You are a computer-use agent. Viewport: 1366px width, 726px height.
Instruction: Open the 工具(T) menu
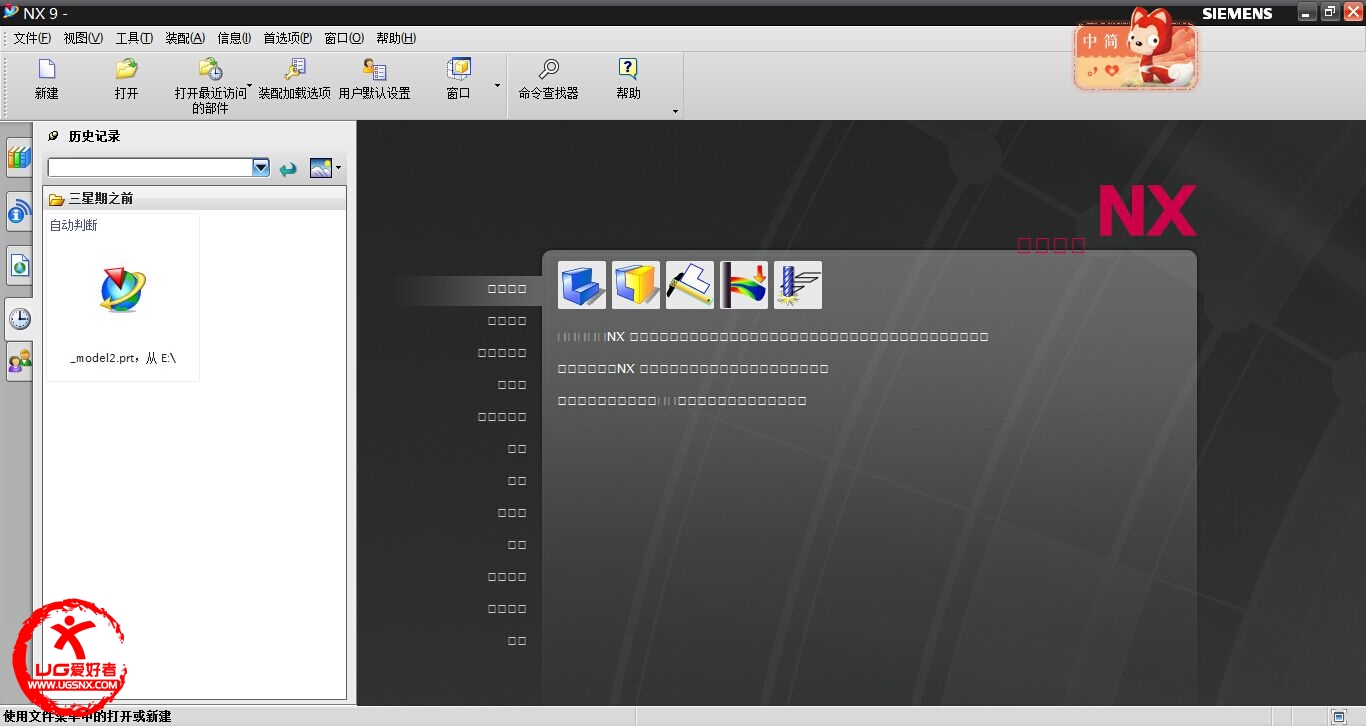click(x=134, y=38)
